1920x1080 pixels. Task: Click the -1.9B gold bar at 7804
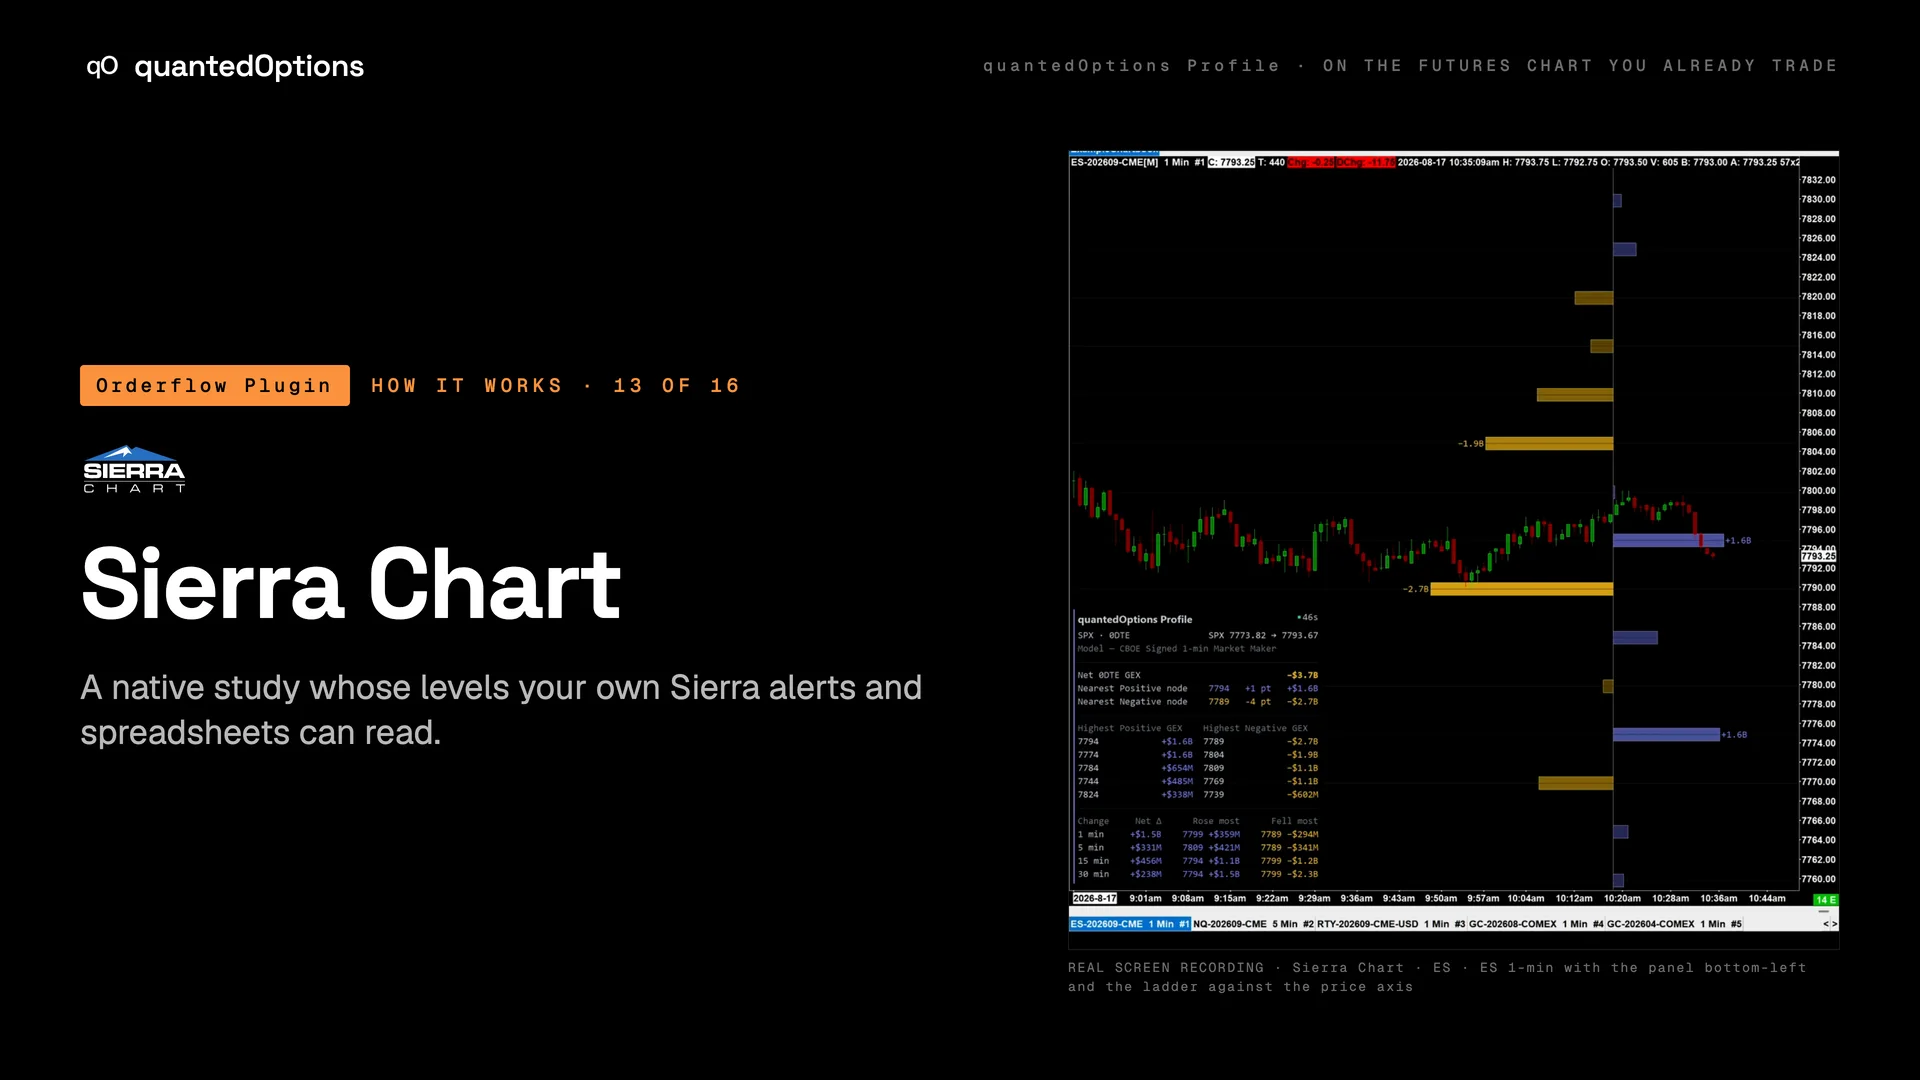pyautogui.click(x=1549, y=443)
